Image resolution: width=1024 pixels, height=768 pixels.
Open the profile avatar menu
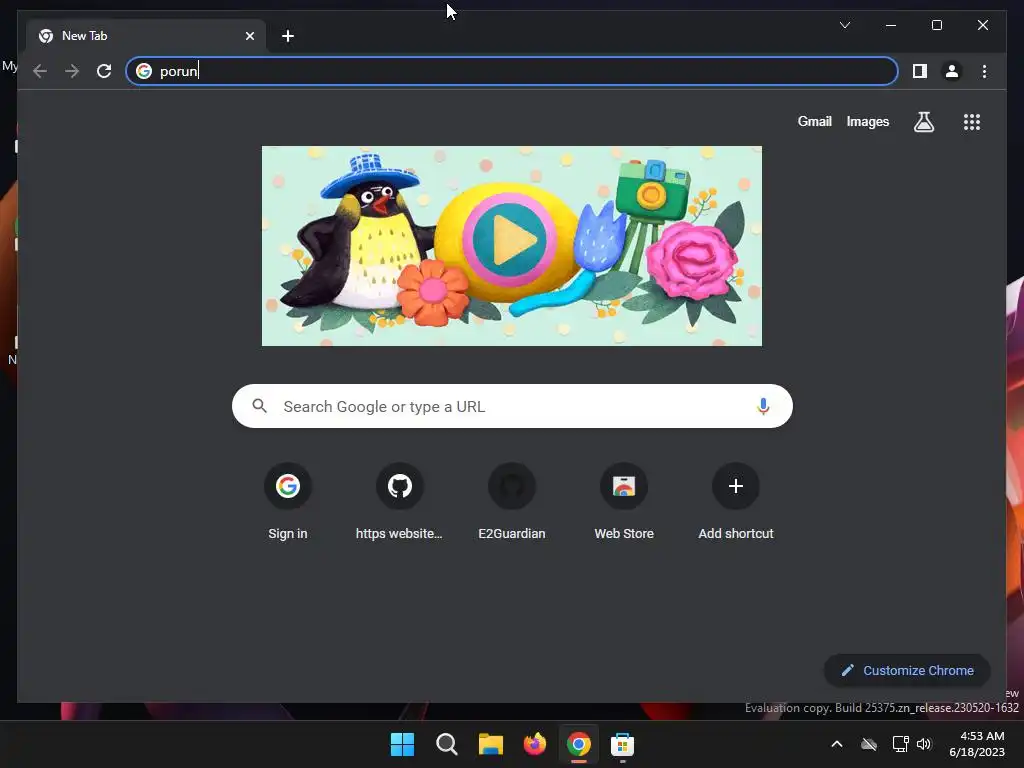click(x=952, y=71)
